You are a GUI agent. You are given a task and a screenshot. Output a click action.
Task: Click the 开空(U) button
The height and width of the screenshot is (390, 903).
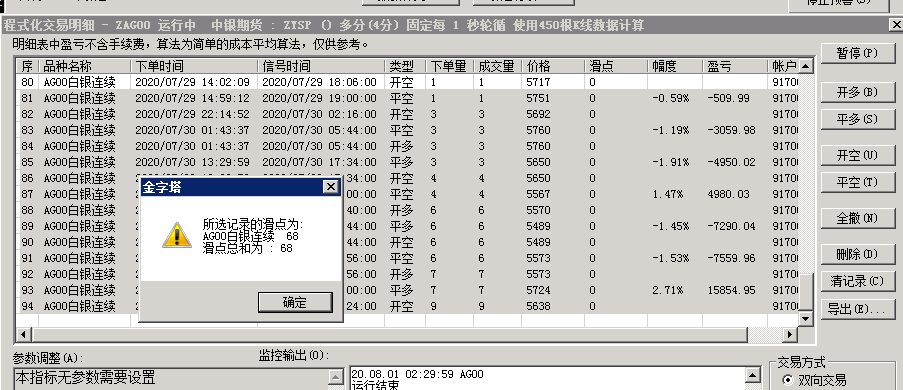858,156
